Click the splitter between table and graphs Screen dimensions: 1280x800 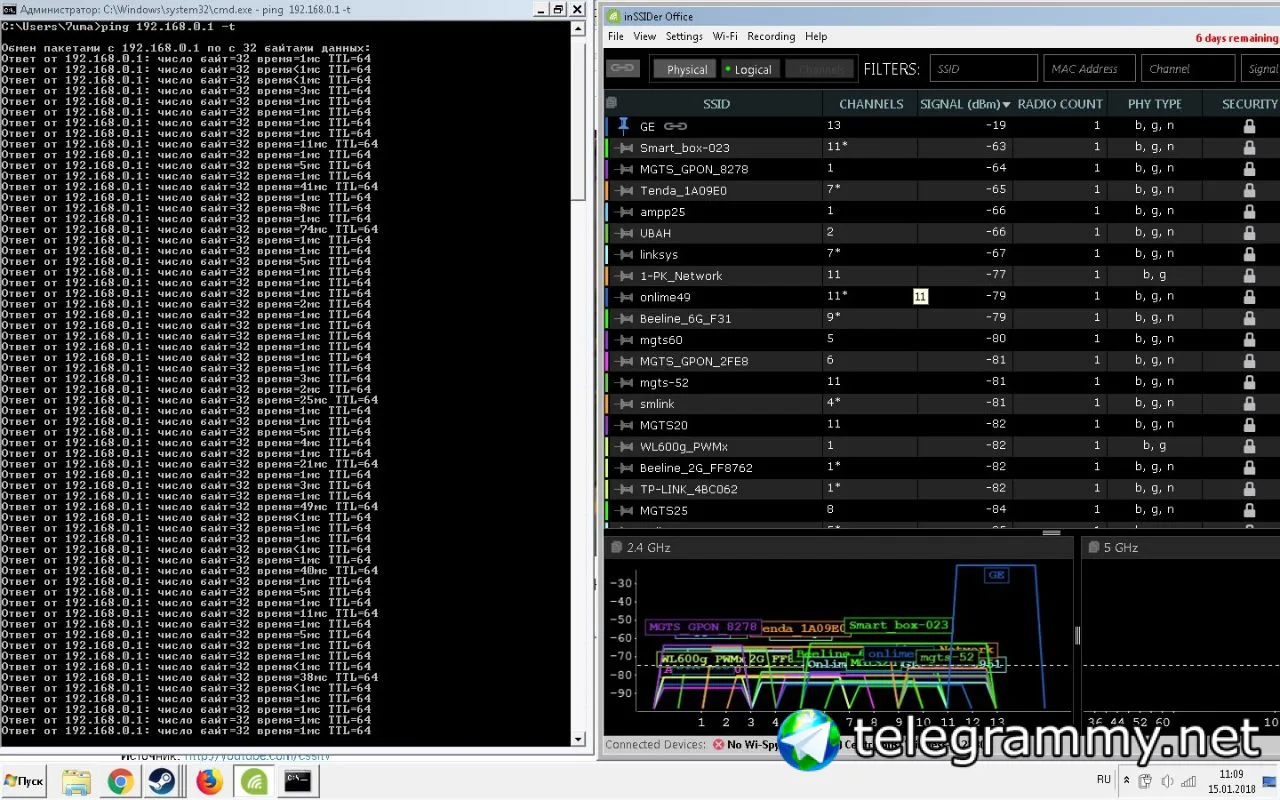pyautogui.click(x=1051, y=533)
